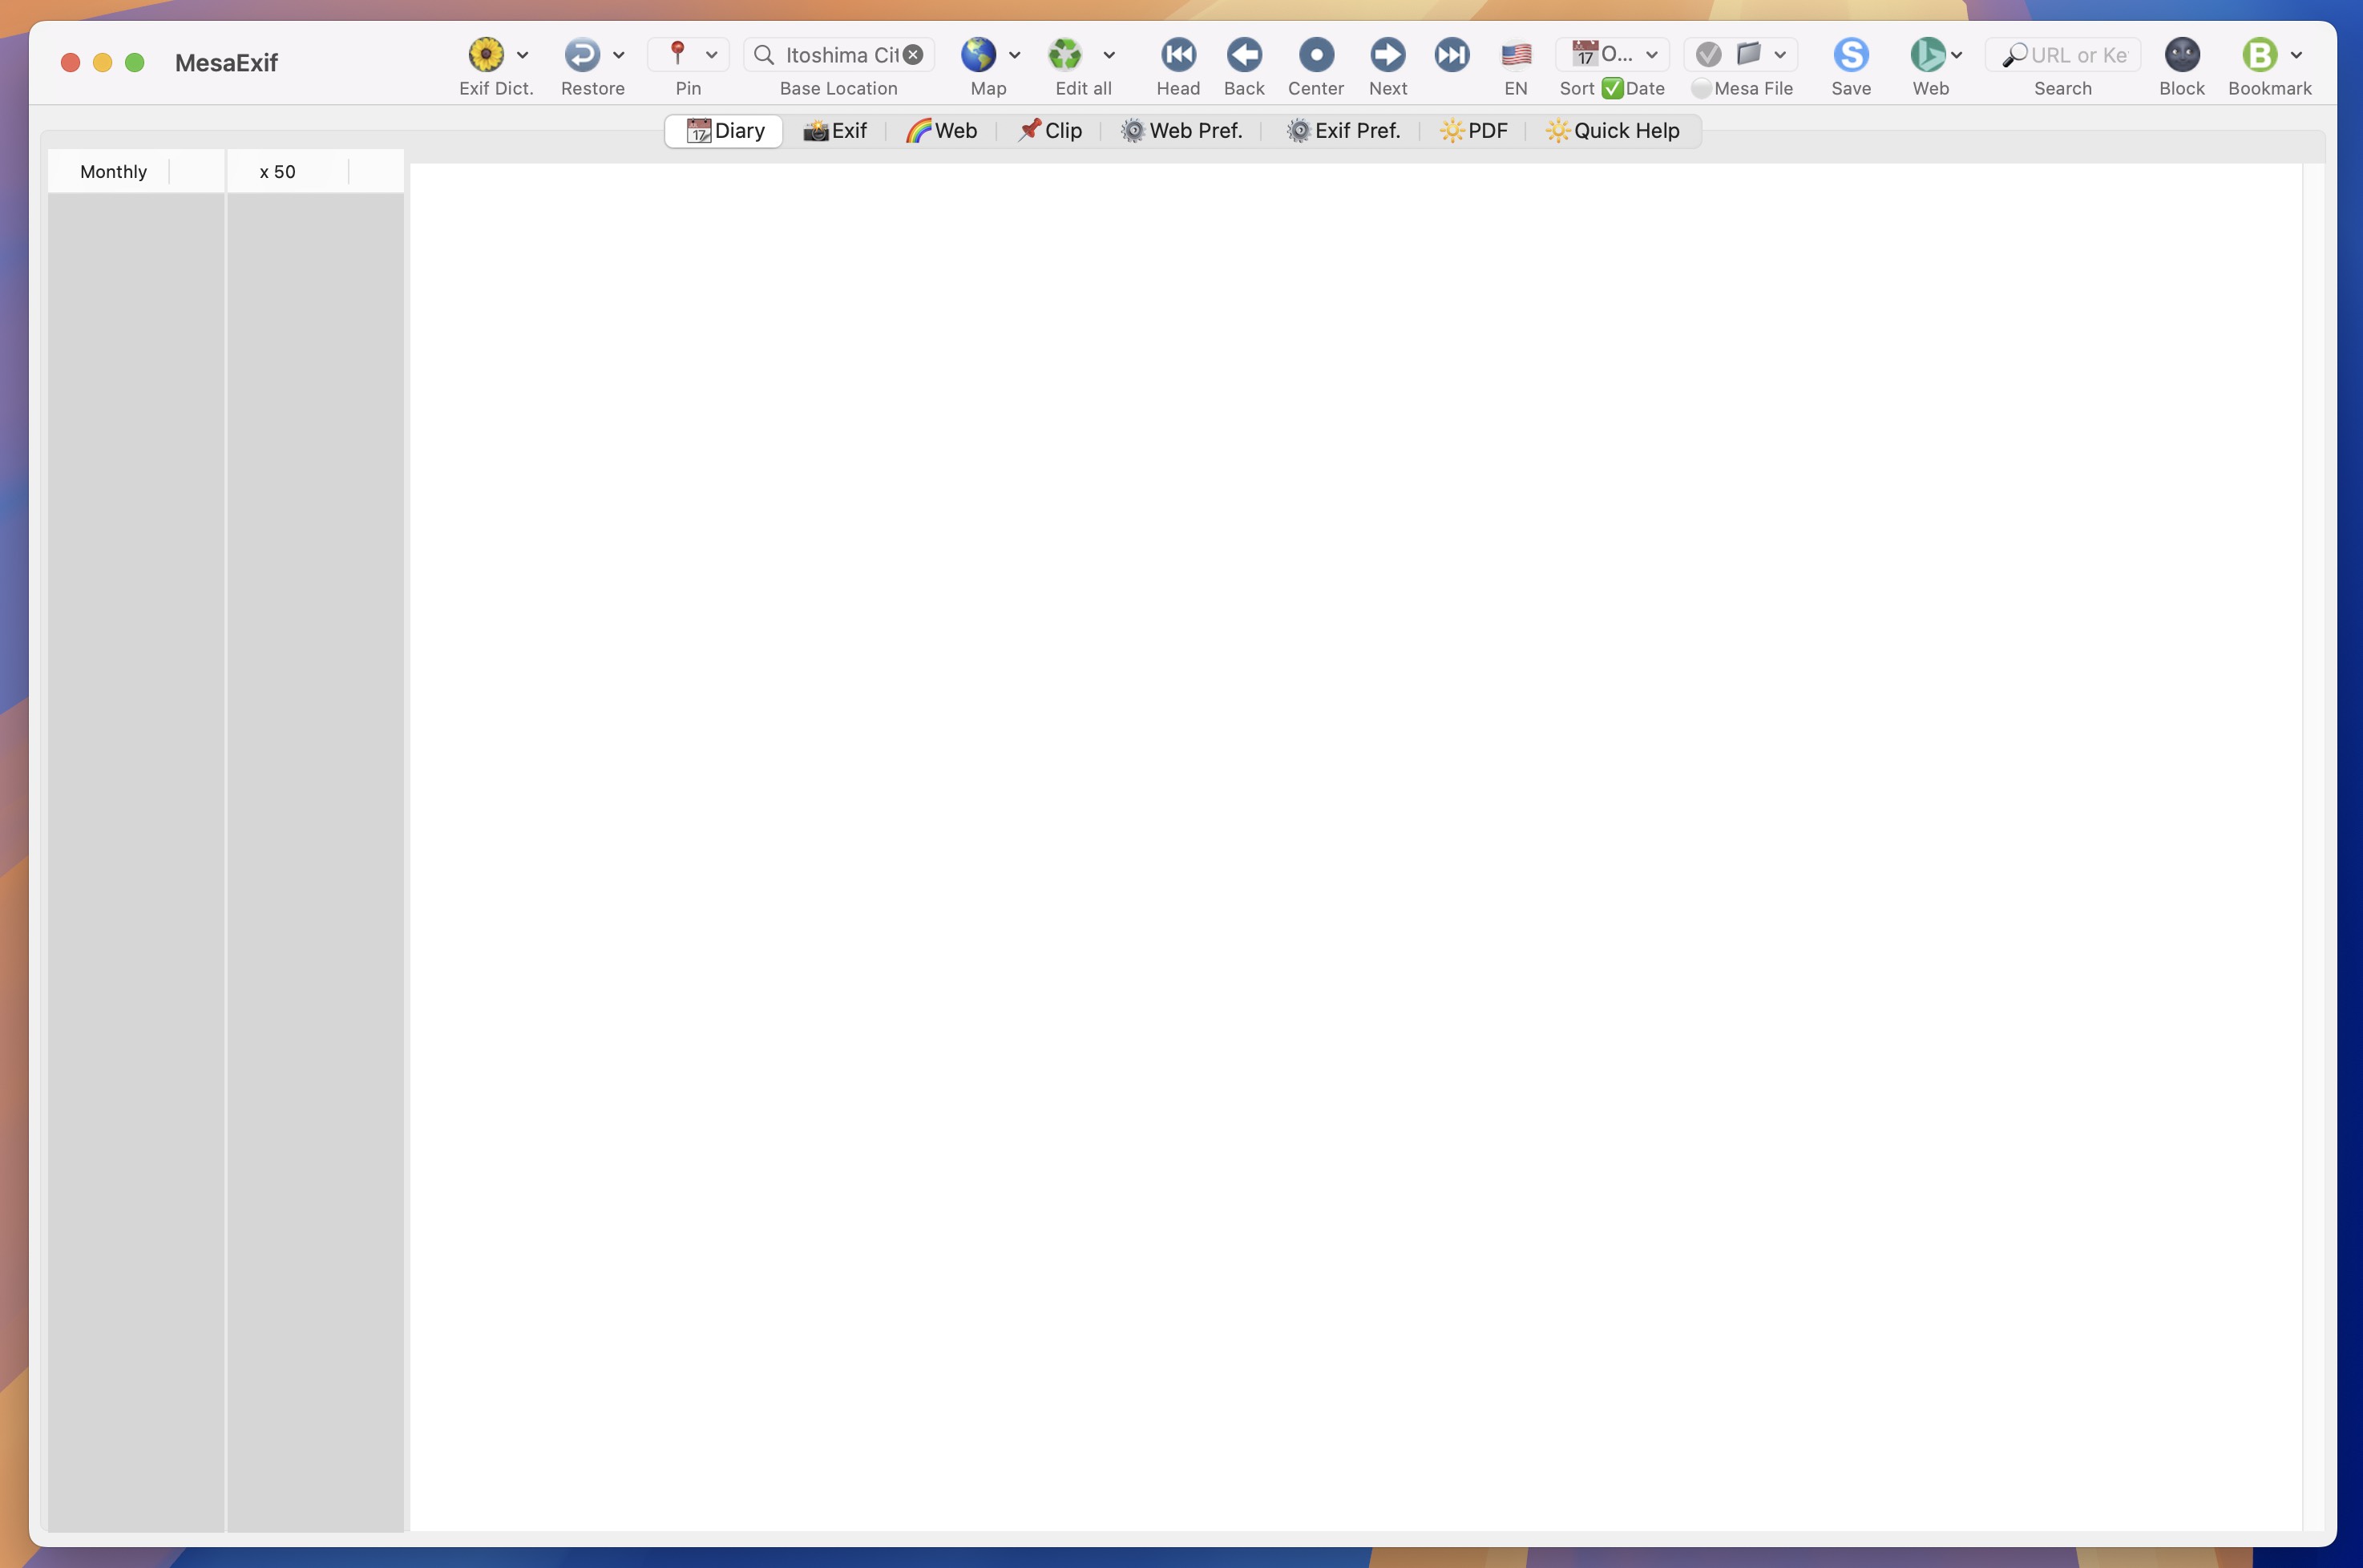Open the Exif Dict. sunflower dropdown
The height and width of the screenshot is (1568, 2363).
pos(522,55)
